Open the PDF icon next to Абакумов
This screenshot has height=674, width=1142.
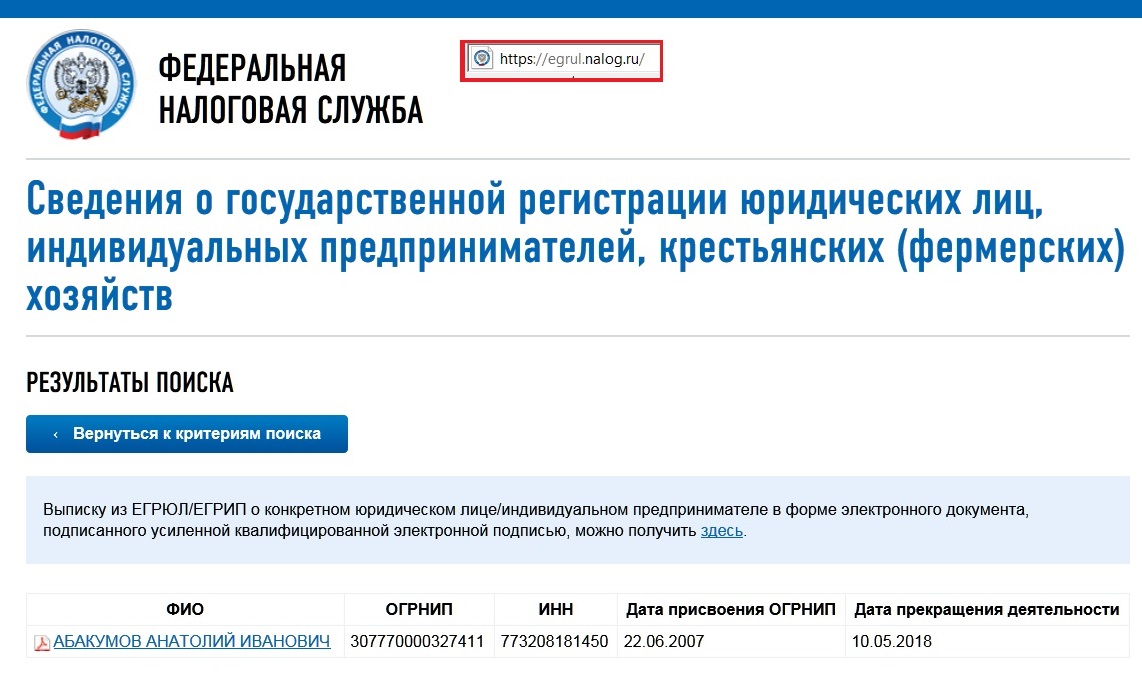pyautogui.click(x=42, y=643)
